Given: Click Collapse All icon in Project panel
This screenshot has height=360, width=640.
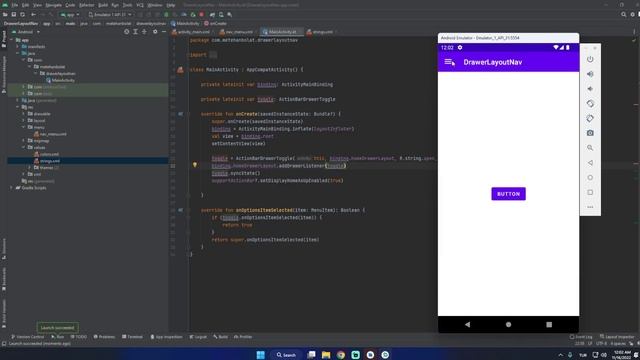Looking at the screenshot, I should click(x=144, y=31).
